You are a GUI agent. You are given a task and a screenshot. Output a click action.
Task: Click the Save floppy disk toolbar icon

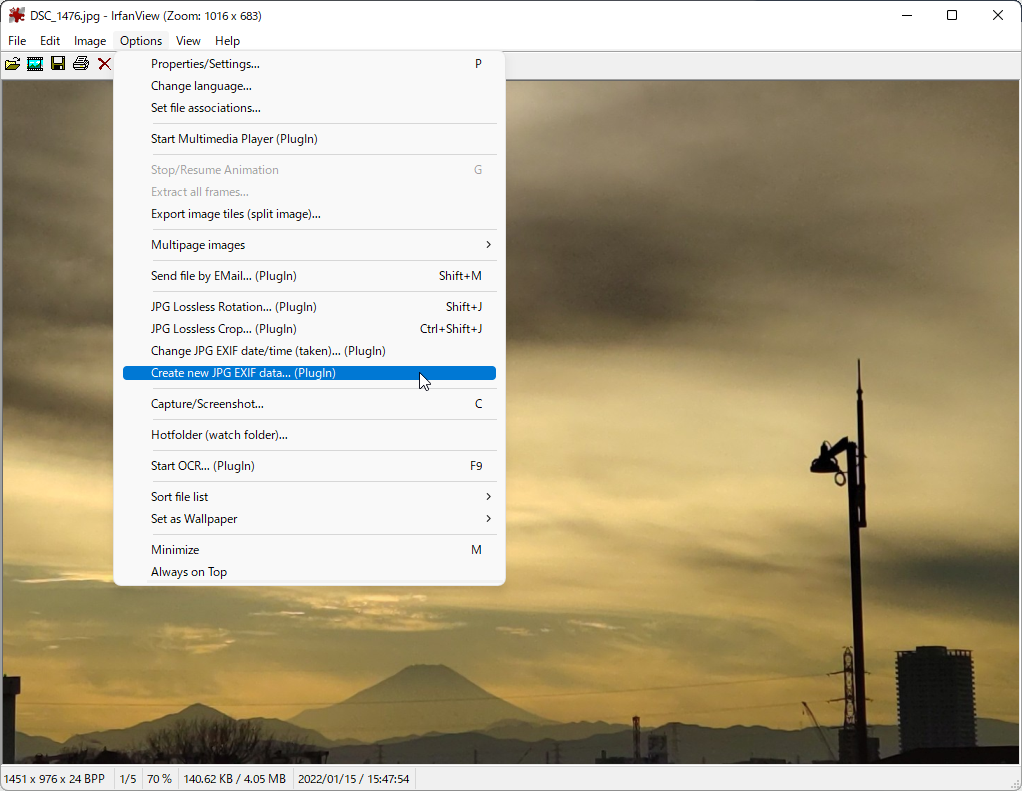click(x=58, y=64)
